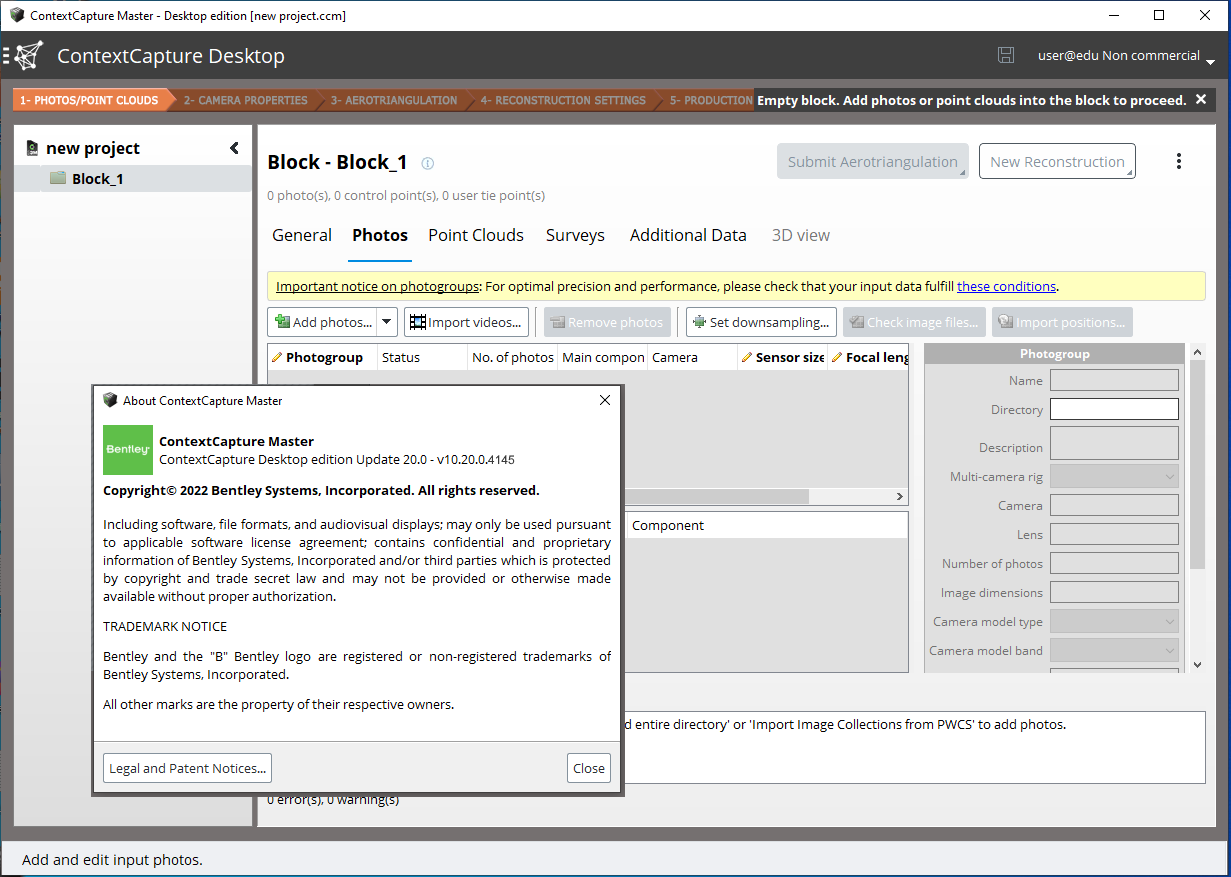Click the app icon in the window title bar
Image resolution: width=1231 pixels, height=877 pixels.
pyautogui.click(x=16, y=16)
